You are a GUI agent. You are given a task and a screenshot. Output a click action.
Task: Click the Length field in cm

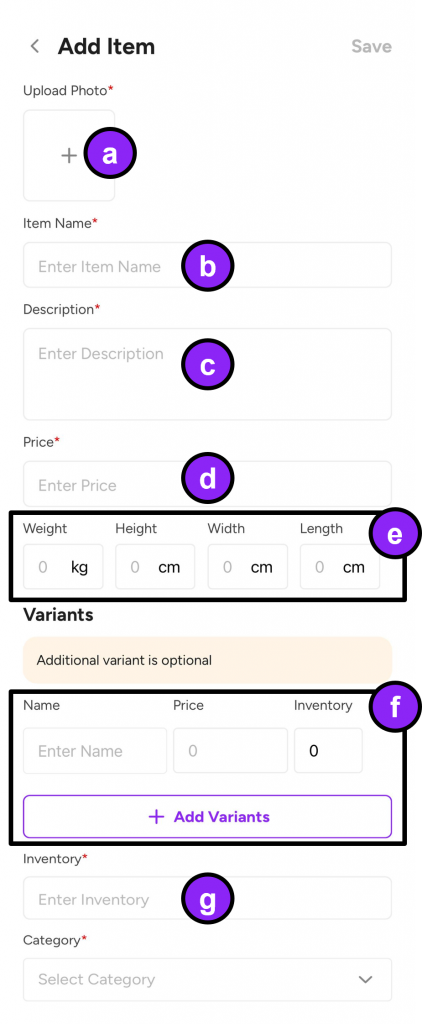pyautogui.click(x=340, y=567)
